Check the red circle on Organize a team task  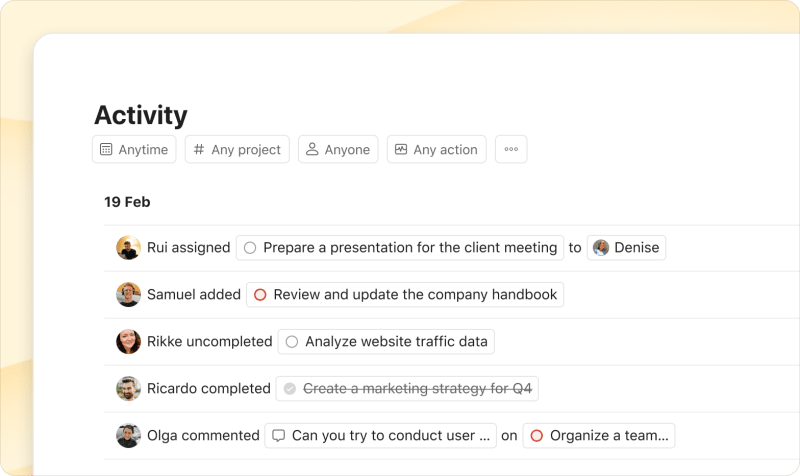pyautogui.click(x=537, y=435)
